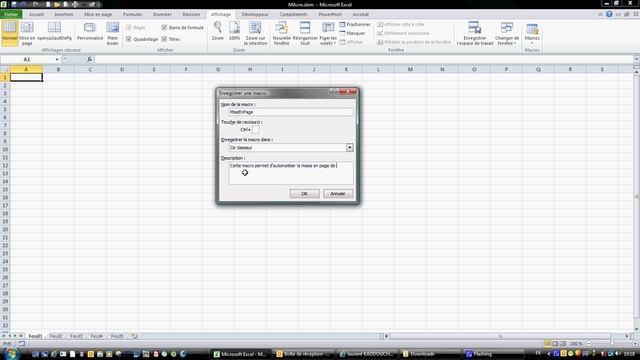Click Masquer window button
Screen dimensions: 640x360
[352, 33]
